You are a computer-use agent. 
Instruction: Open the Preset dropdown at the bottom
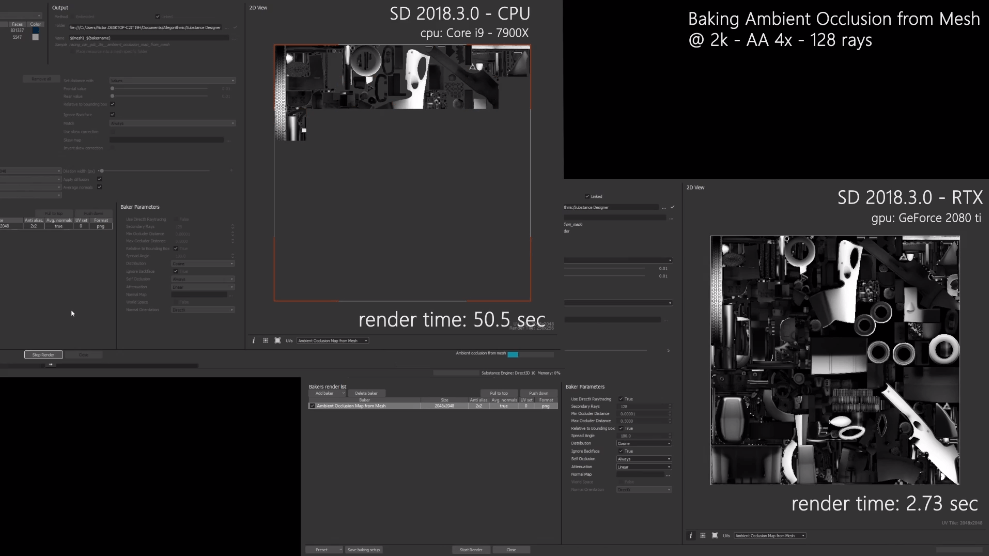point(324,550)
